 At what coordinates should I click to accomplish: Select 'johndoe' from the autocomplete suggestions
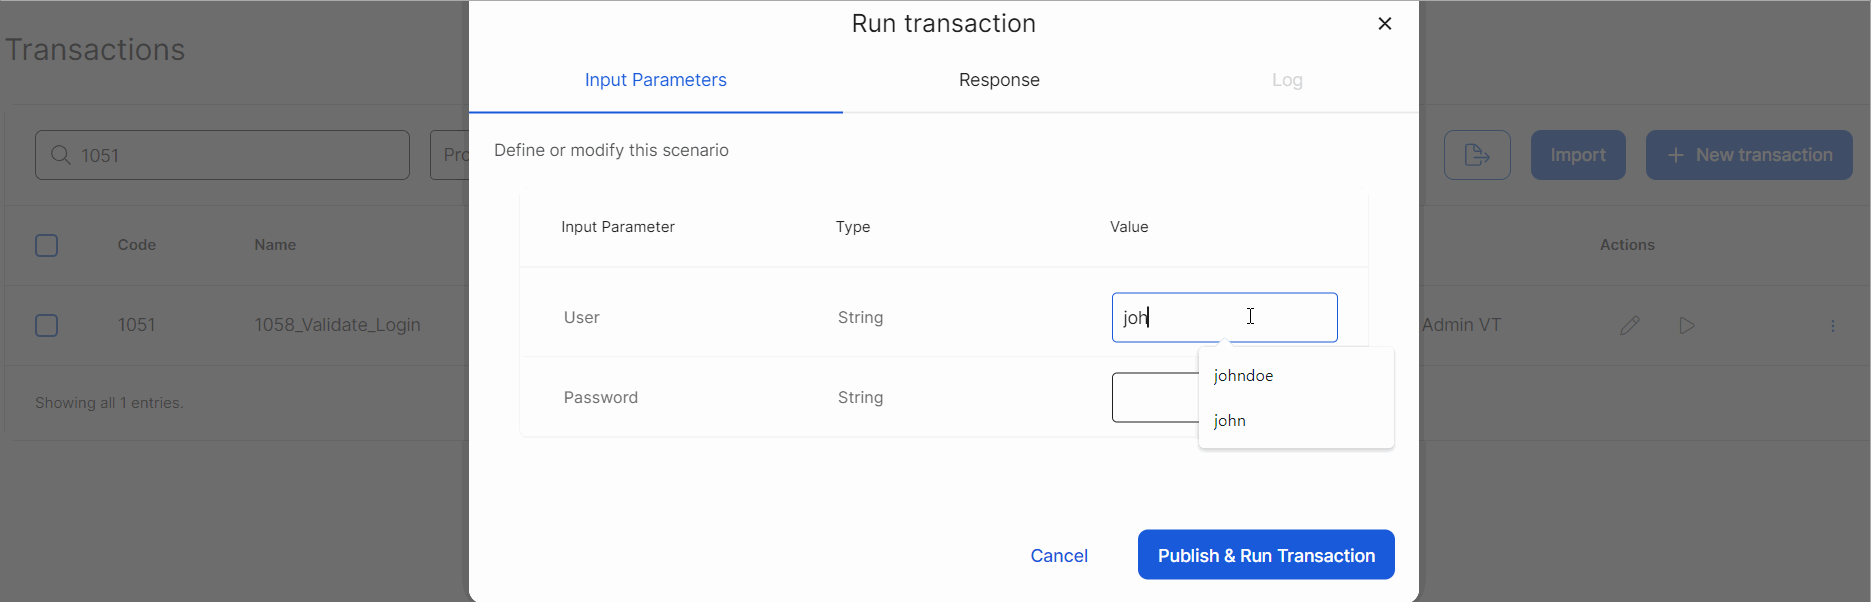pyautogui.click(x=1243, y=376)
